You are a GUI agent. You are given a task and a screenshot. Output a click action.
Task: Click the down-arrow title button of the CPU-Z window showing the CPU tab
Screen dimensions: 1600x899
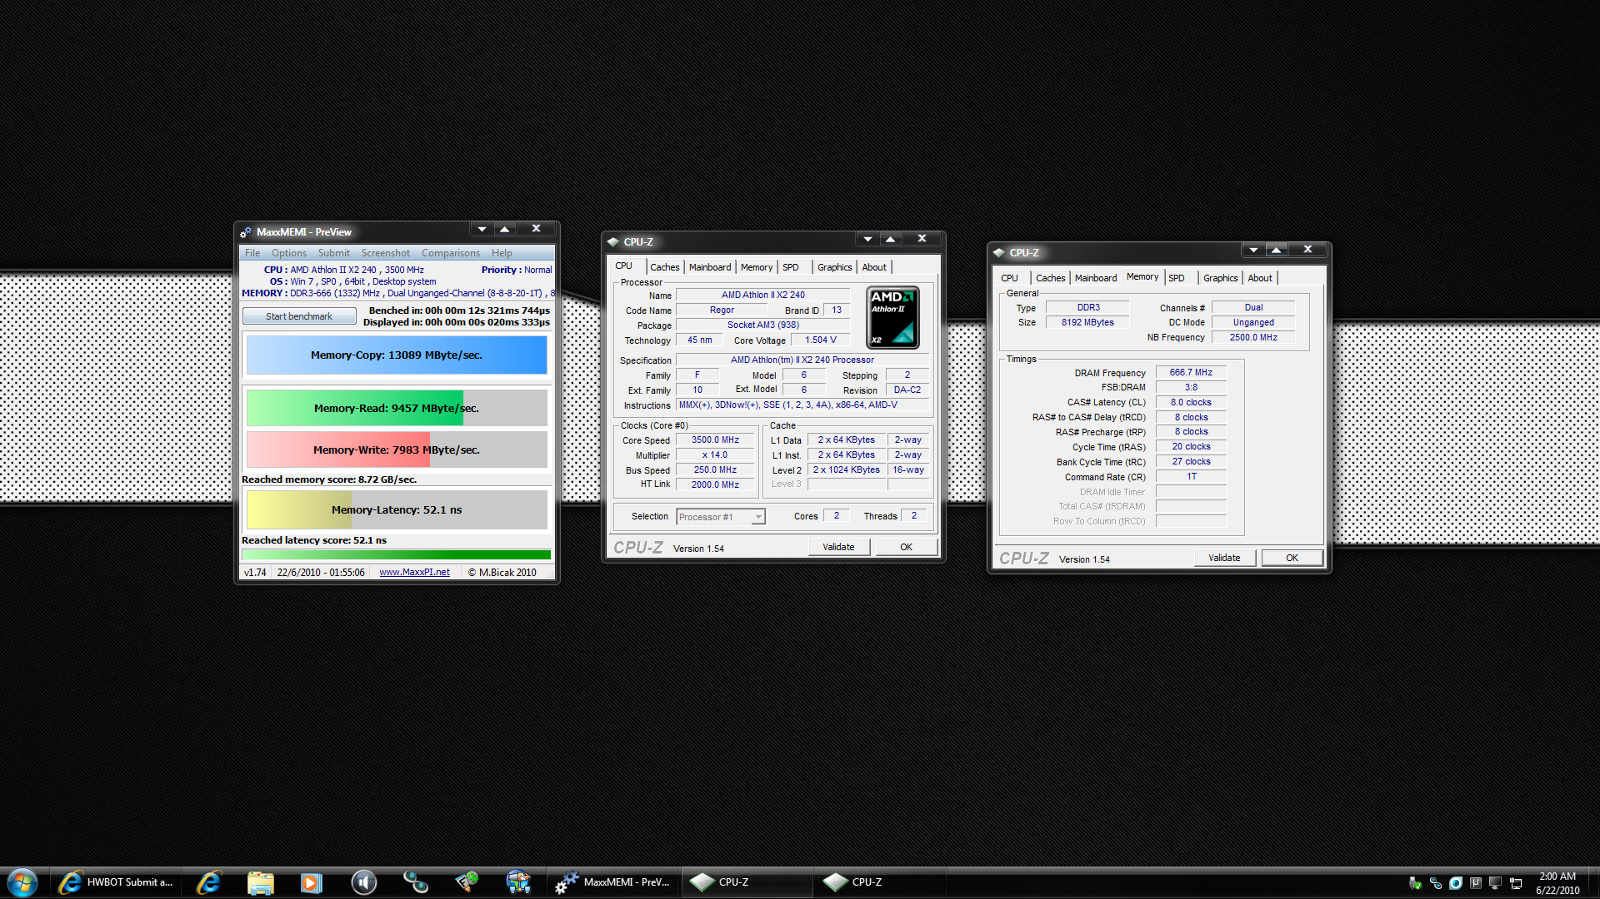tap(868, 239)
